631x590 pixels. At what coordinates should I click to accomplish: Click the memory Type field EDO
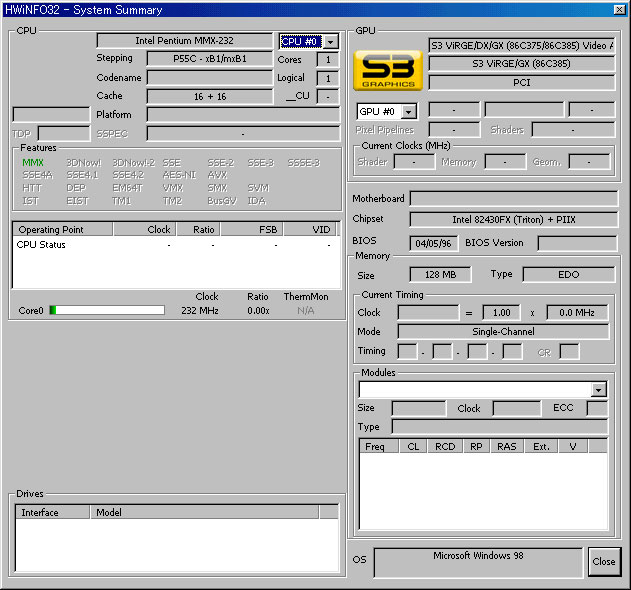pos(569,274)
